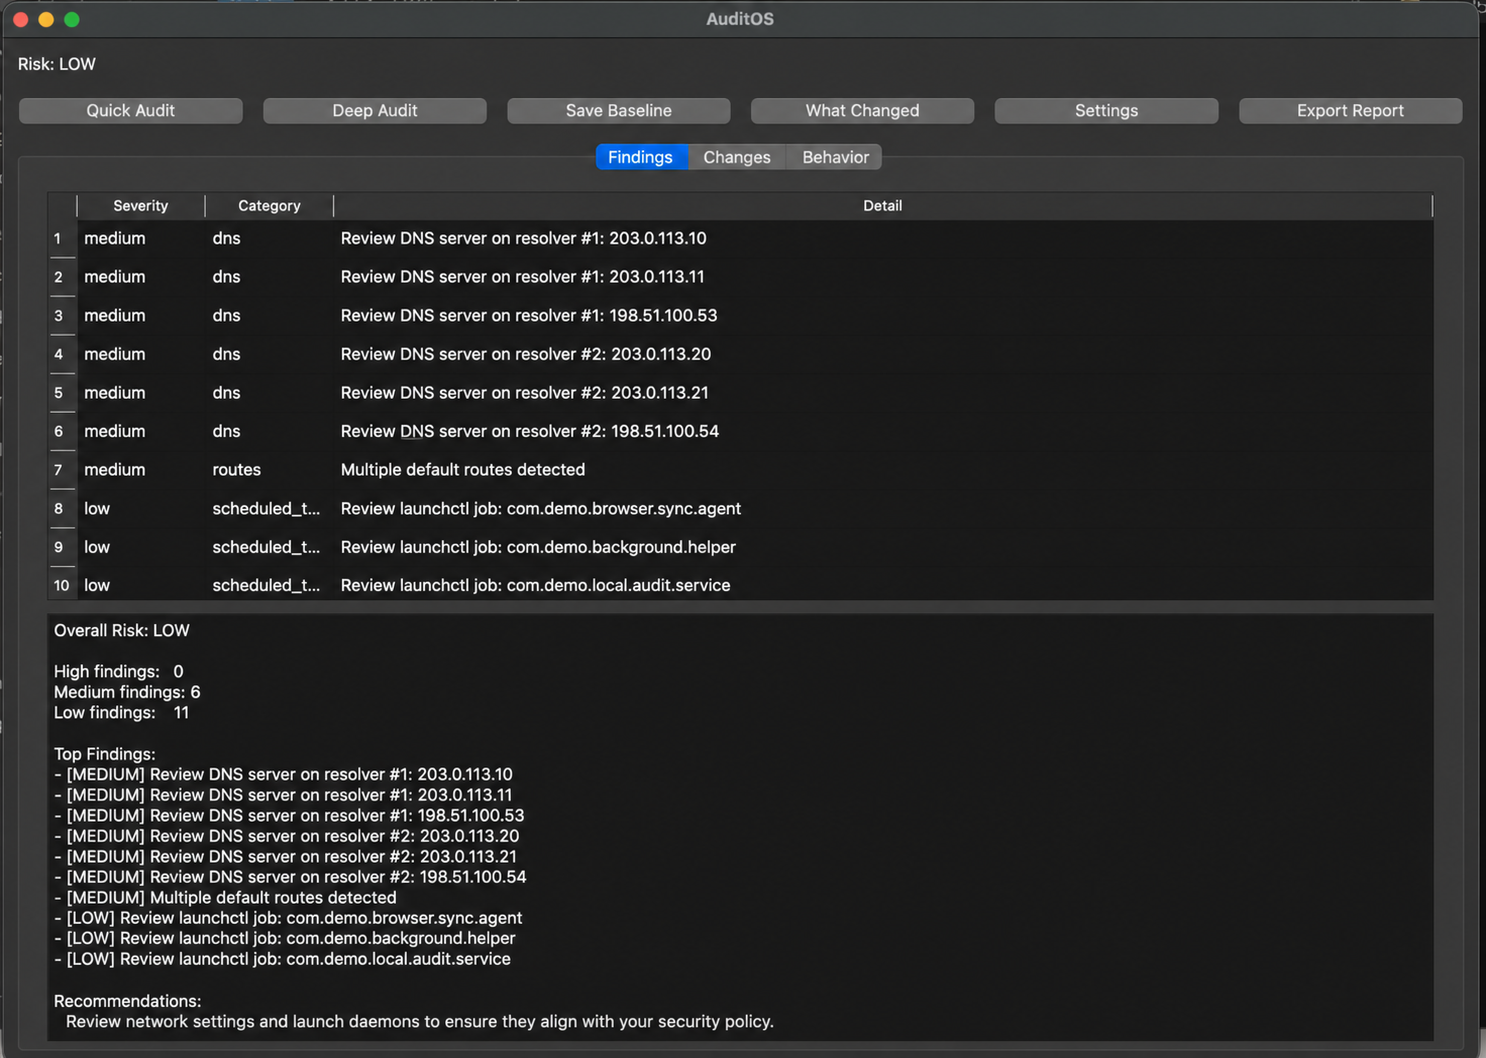Screen dimensions: 1486x1058
Task: Switch to the Changes tab
Action: 737,157
